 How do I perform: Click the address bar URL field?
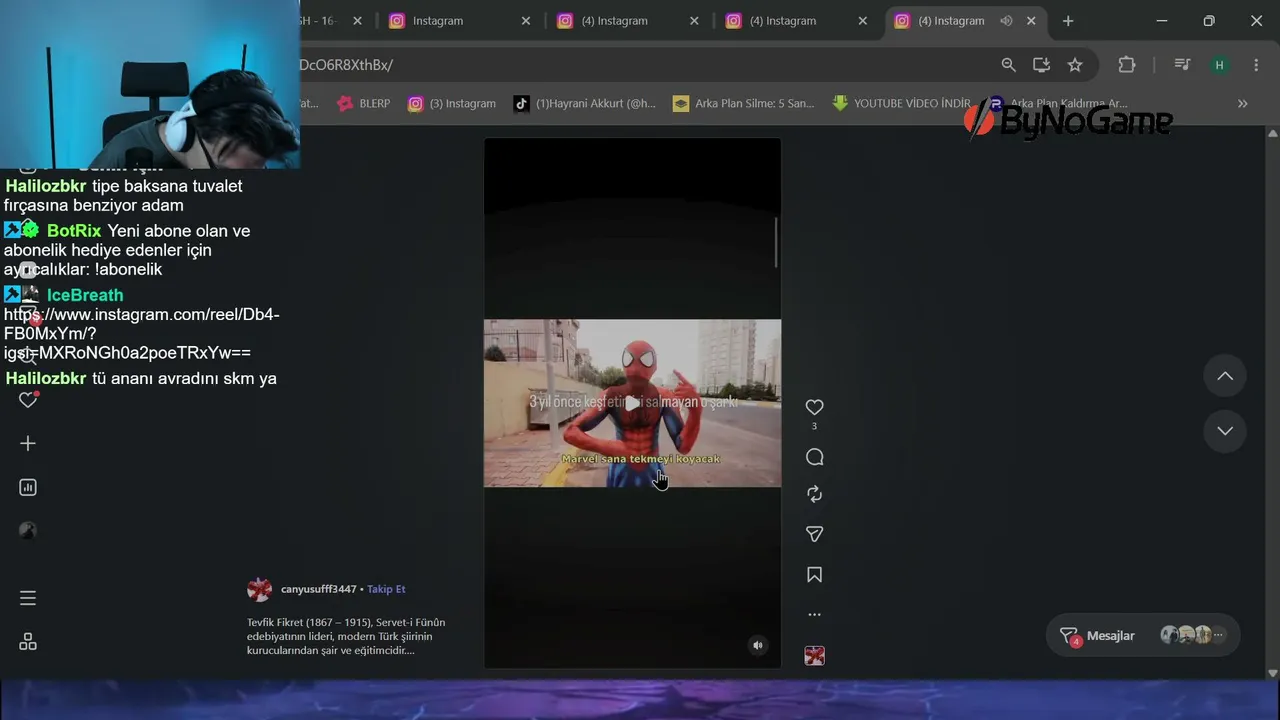tap(640, 65)
